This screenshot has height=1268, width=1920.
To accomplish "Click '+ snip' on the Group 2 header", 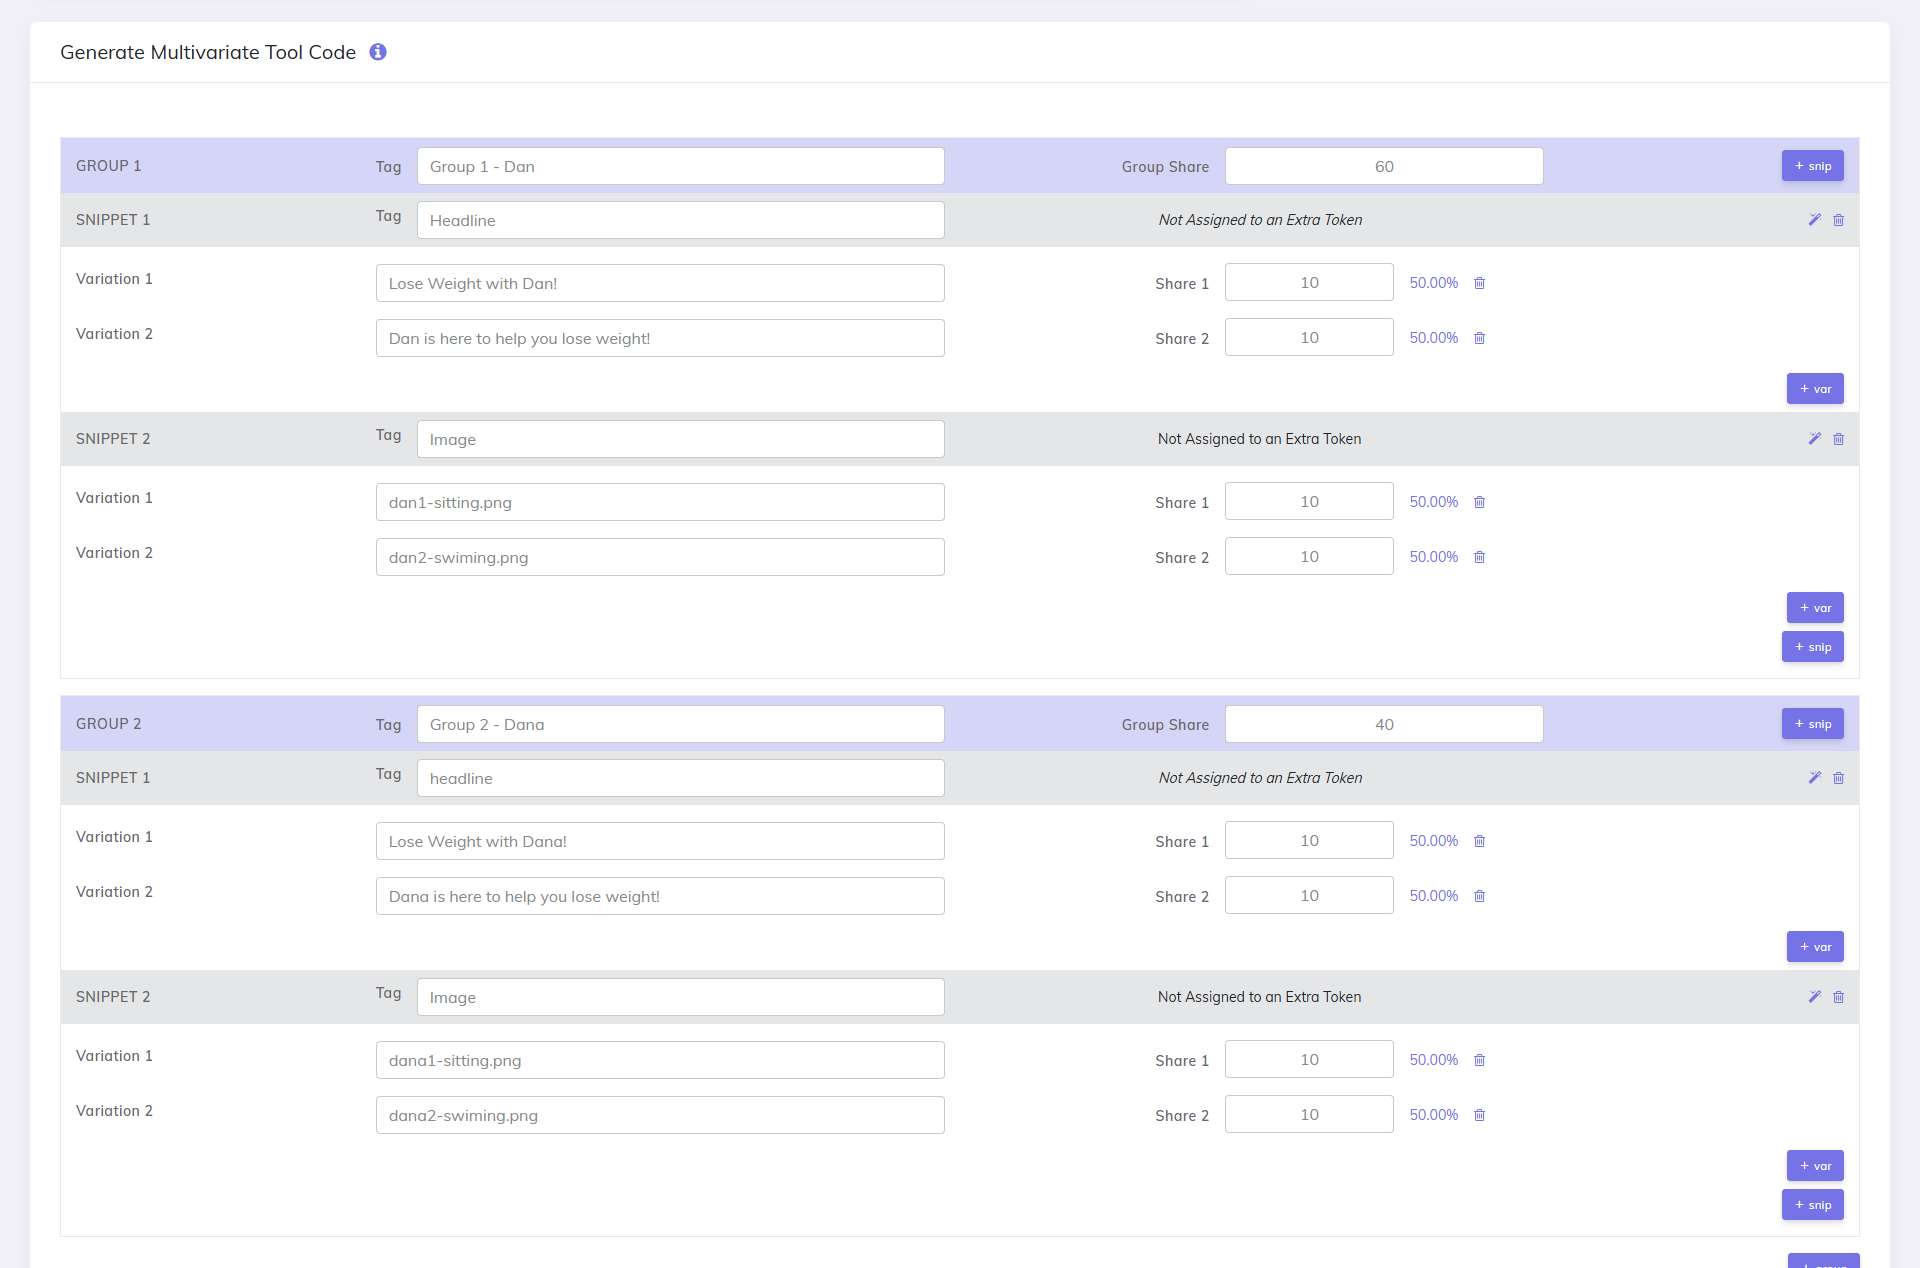I will pyautogui.click(x=1812, y=723).
